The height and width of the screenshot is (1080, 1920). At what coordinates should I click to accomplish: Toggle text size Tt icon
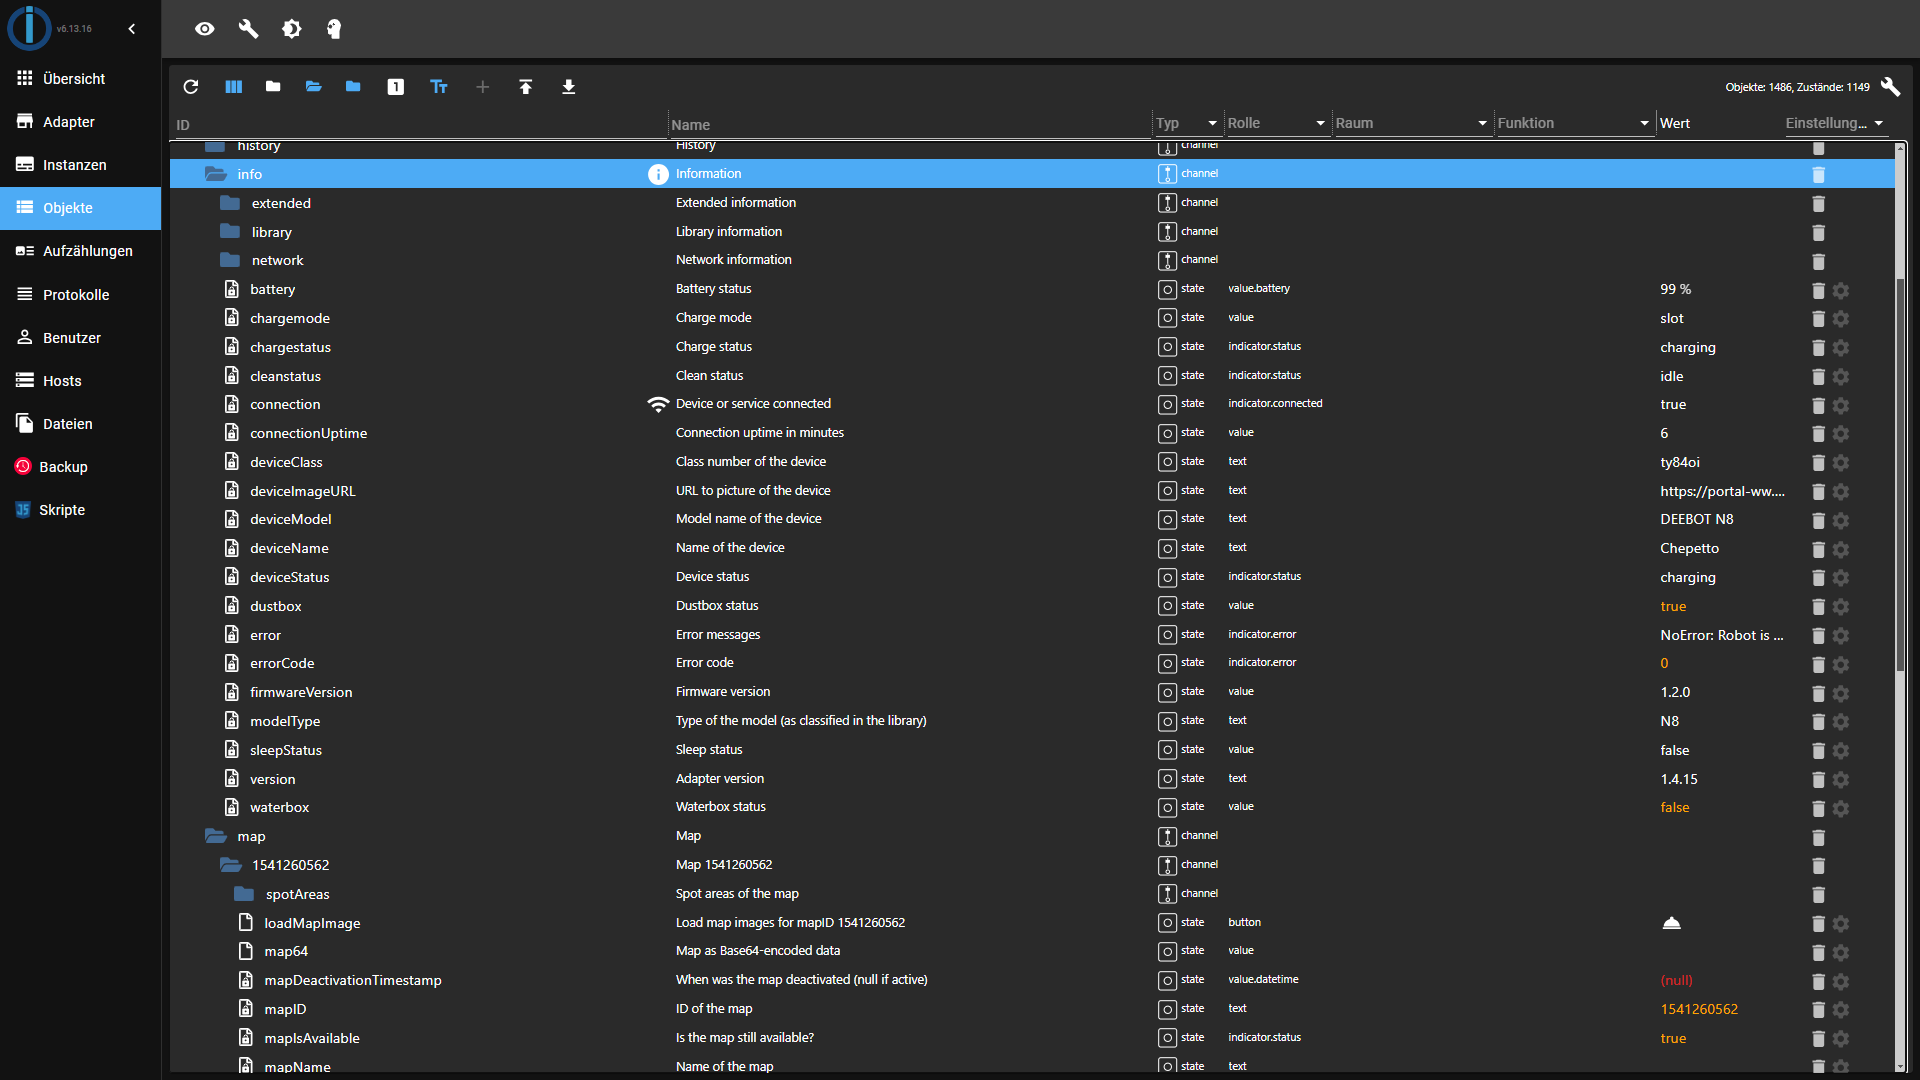(x=439, y=87)
